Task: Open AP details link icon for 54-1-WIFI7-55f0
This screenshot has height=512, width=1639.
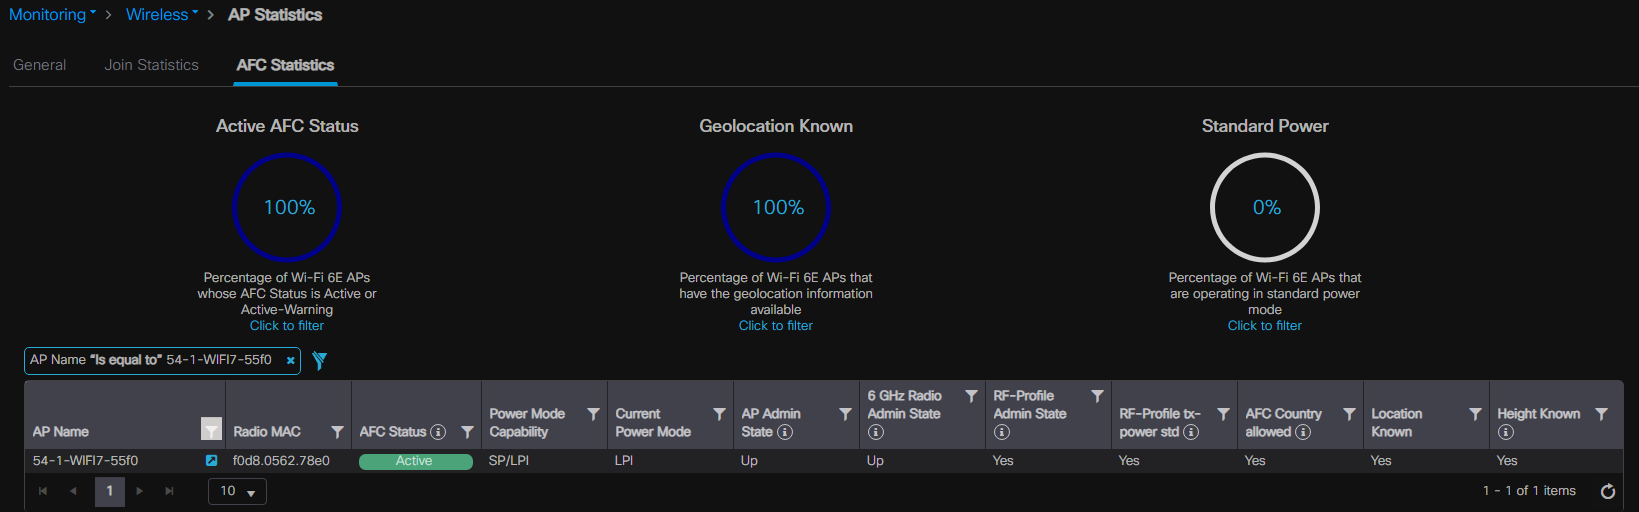Action: [211, 461]
